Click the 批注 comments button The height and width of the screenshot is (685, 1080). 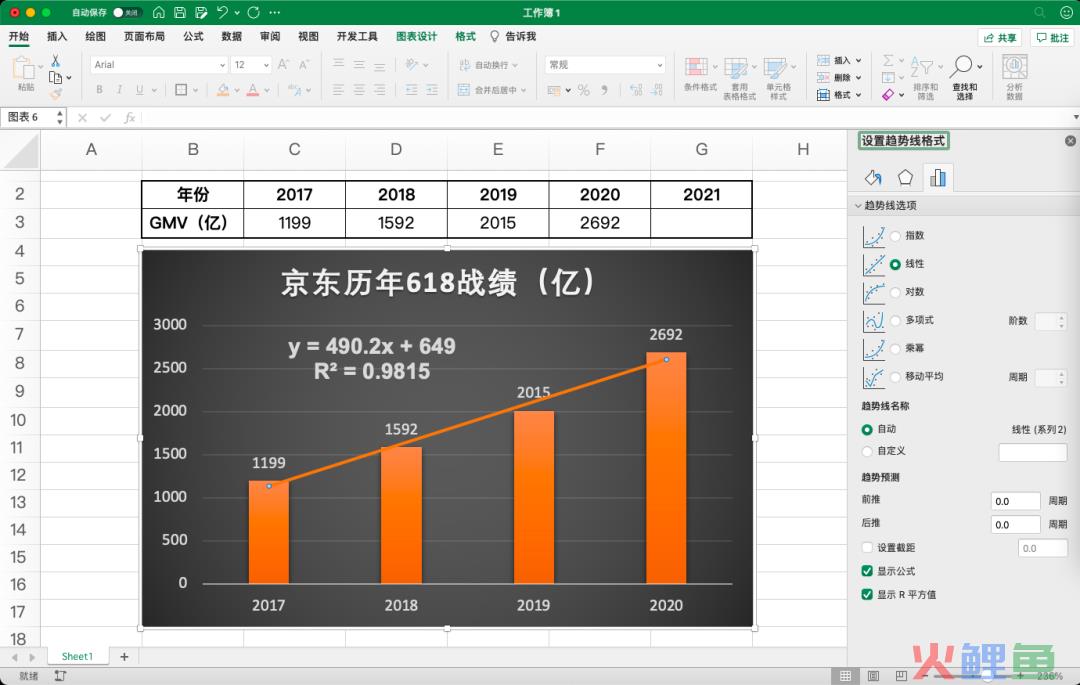point(1053,38)
